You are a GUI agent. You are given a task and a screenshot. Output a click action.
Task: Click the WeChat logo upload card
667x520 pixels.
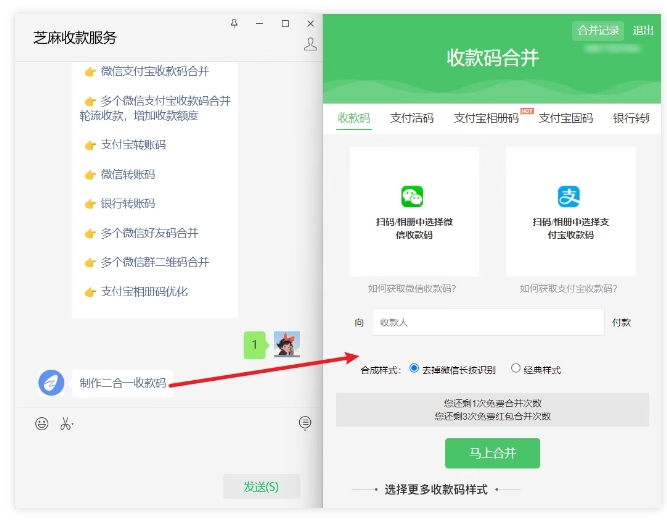pyautogui.click(x=414, y=211)
